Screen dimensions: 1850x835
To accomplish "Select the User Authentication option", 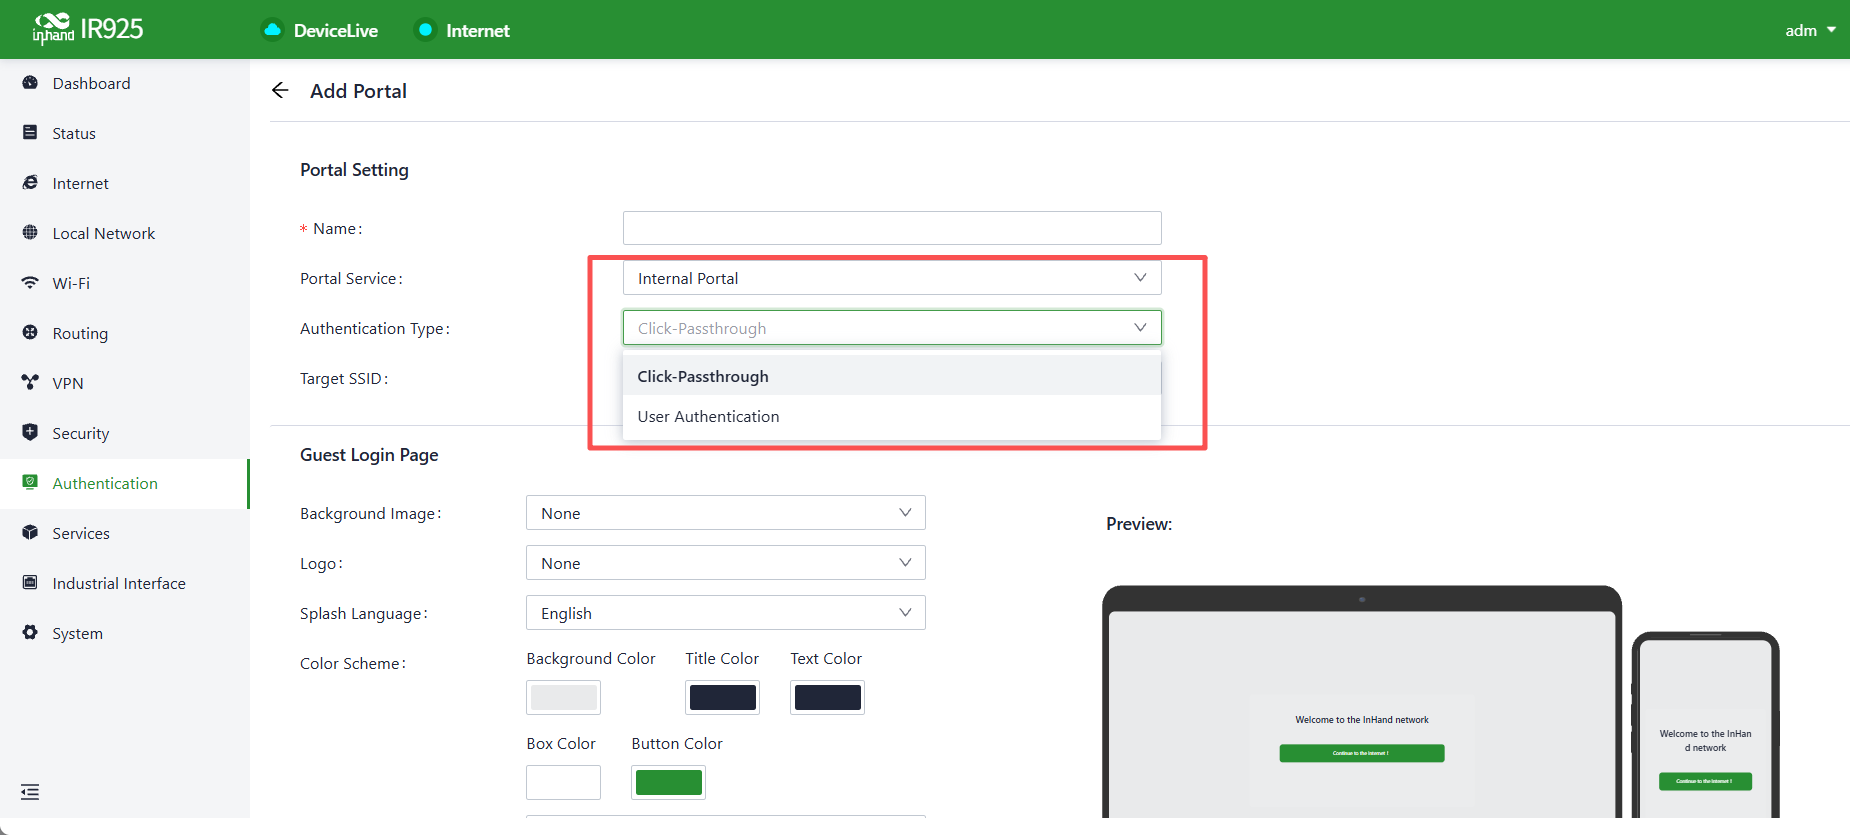I will click(x=892, y=416).
